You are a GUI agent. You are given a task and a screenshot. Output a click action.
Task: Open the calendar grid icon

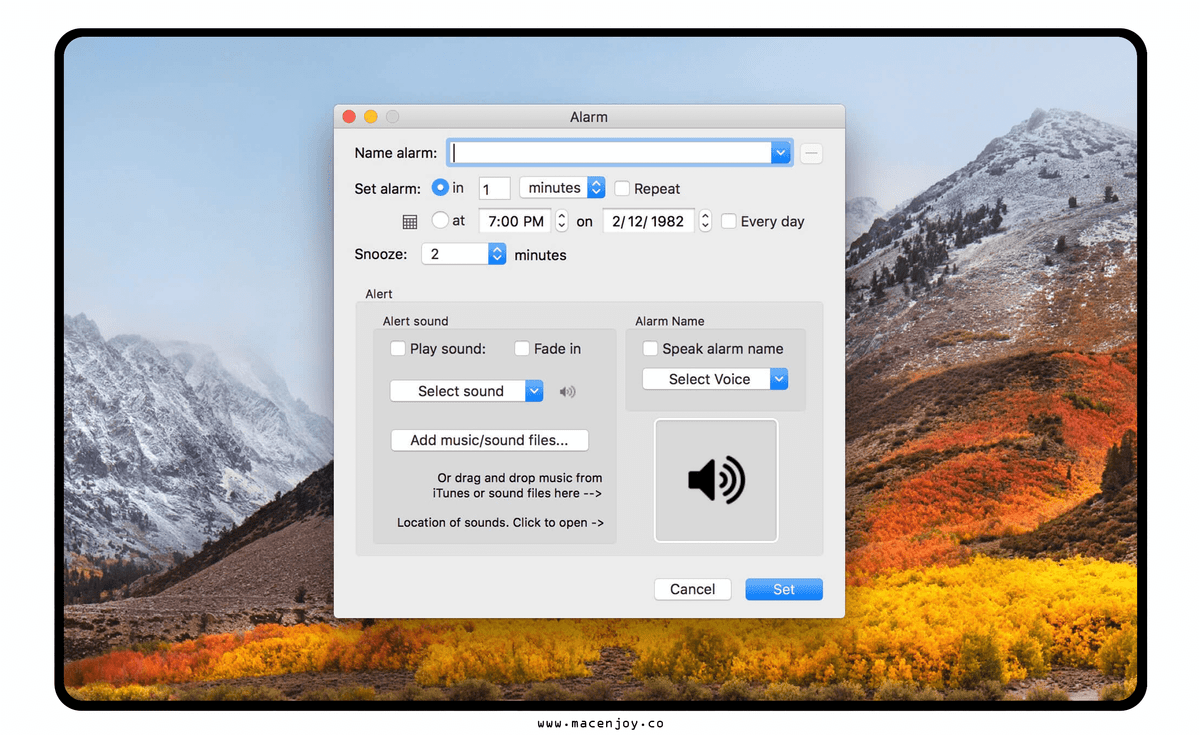coord(409,222)
